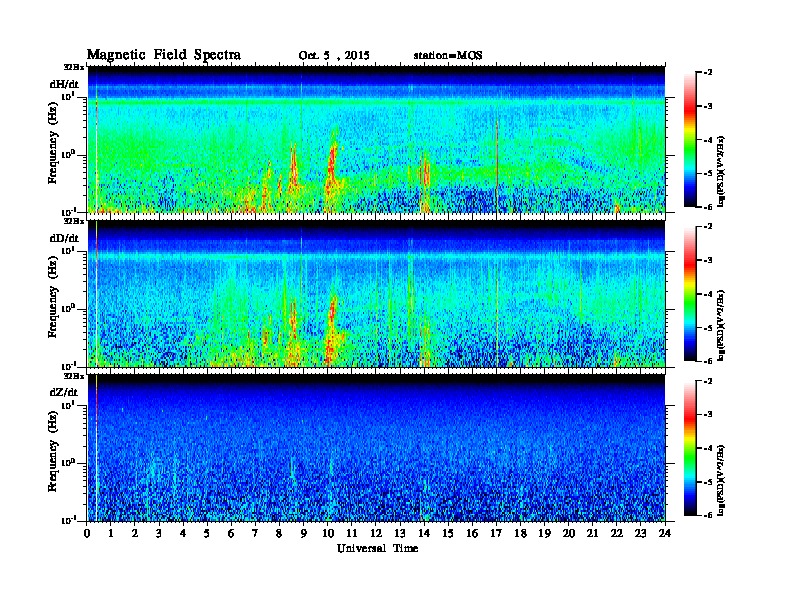Click hour tick label "24" on time axis
Image resolution: width=792 pixels, height=612 pixels.
tap(665, 534)
